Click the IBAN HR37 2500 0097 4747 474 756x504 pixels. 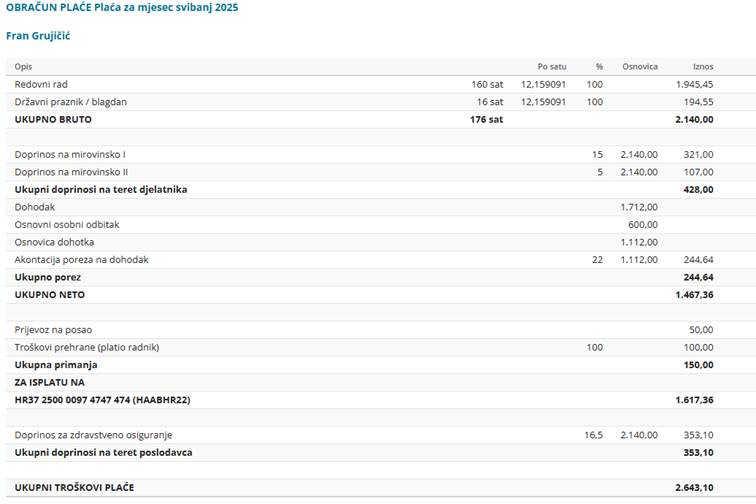coord(72,400)
